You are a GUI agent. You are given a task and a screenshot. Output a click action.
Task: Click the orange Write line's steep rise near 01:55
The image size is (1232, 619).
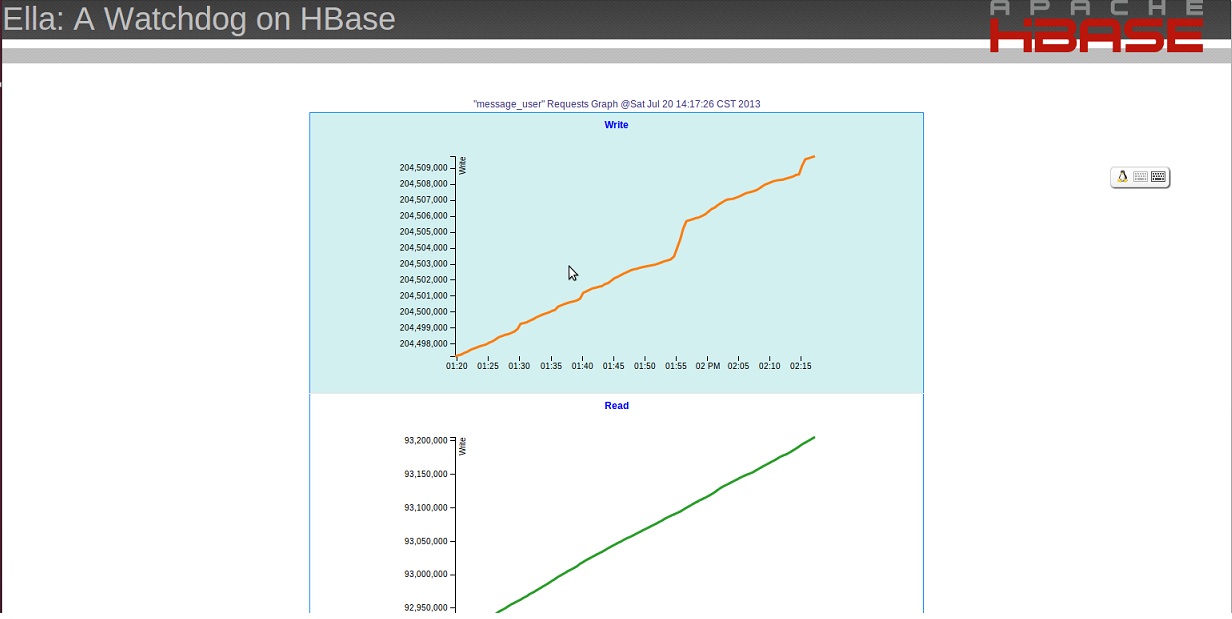(680, 238)
